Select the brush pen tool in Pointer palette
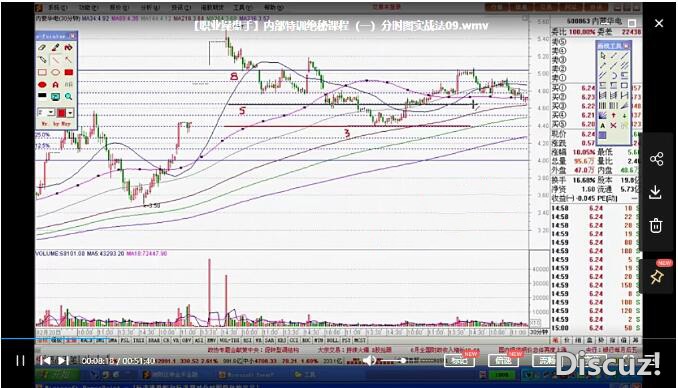This screenshot has width=678, height=388. 55,47
